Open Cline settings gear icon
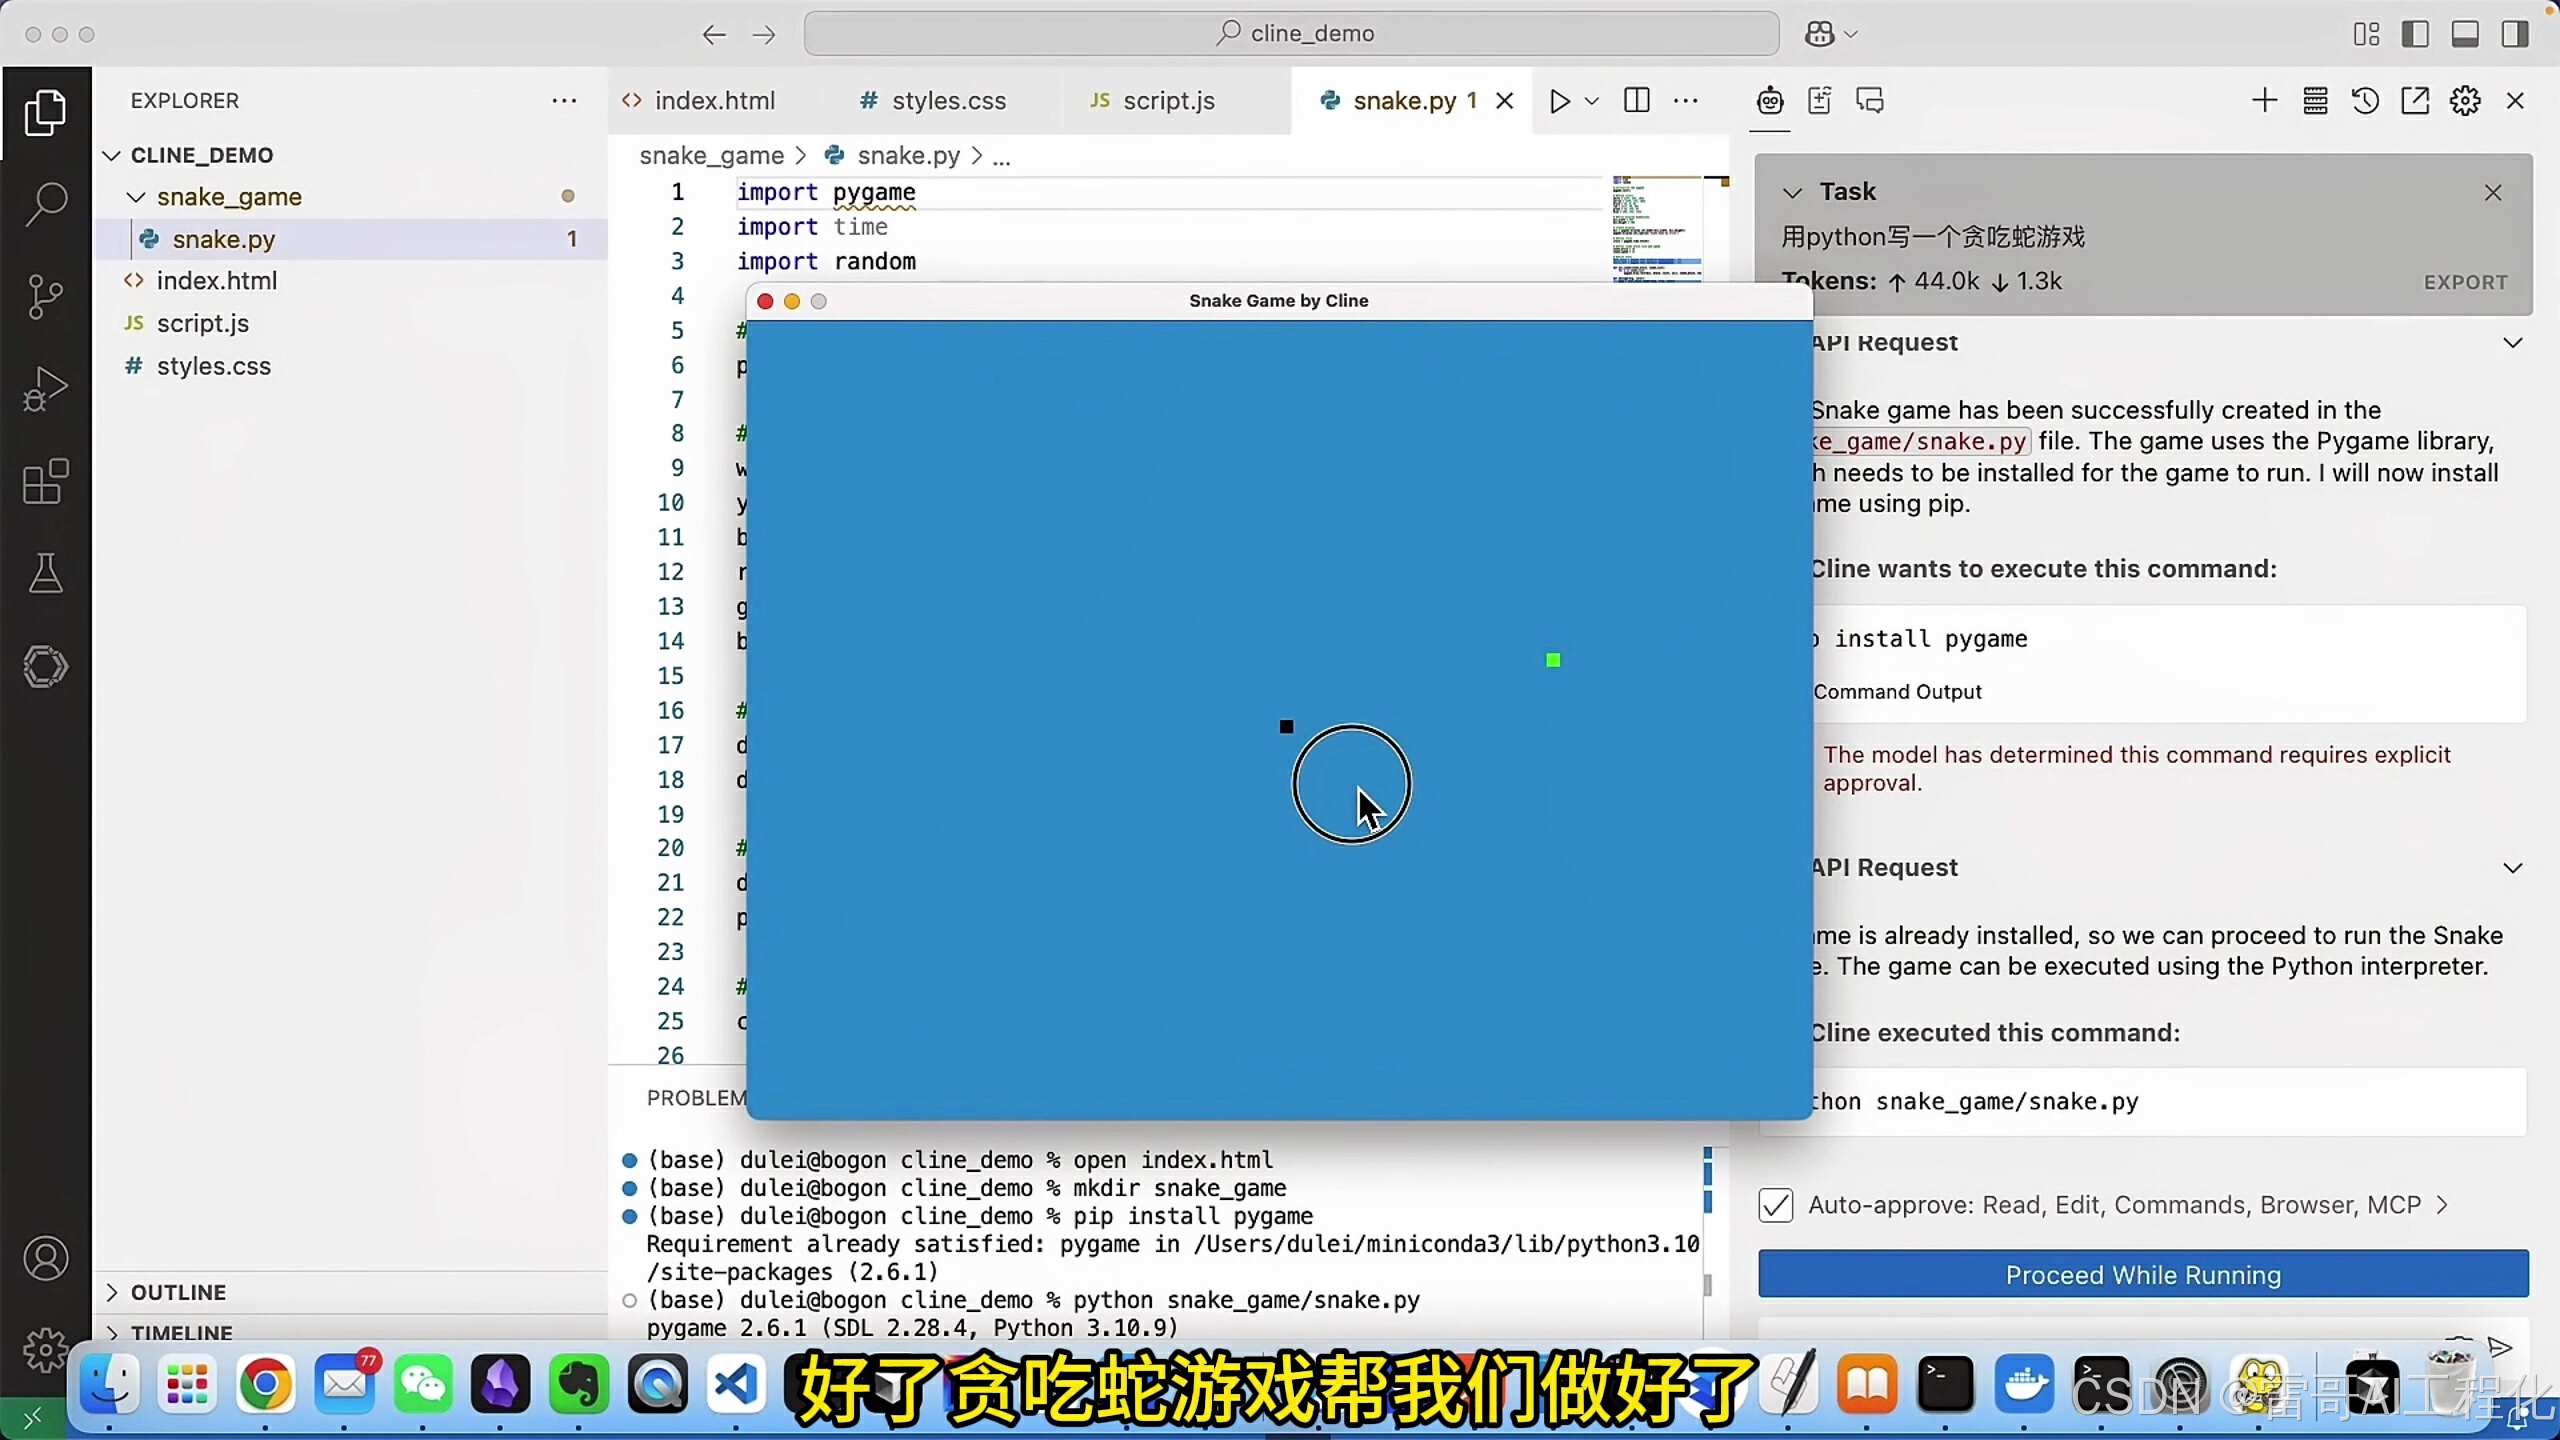Screen dimensions: 2560x1440 pos(2465,101)
